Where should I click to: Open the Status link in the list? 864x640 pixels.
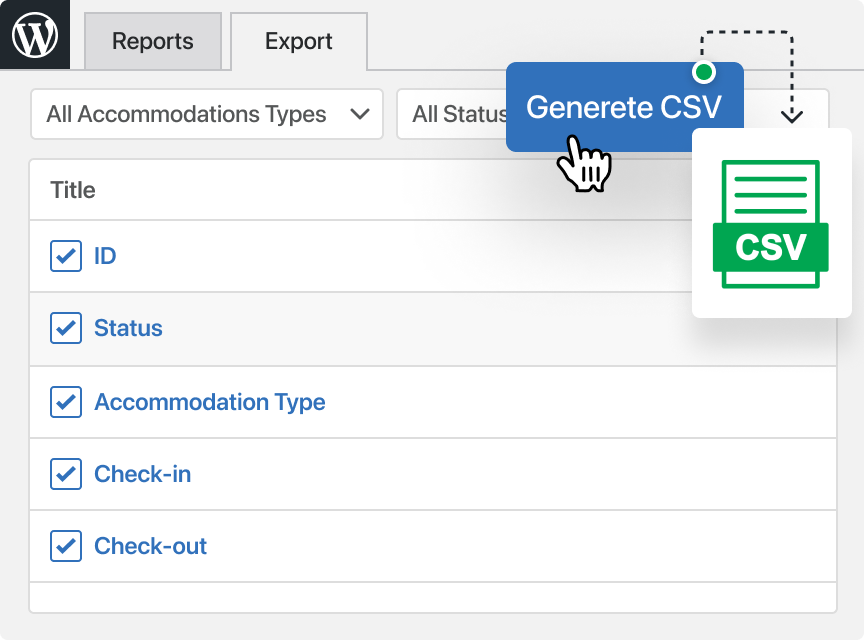[x=128, y=328]
